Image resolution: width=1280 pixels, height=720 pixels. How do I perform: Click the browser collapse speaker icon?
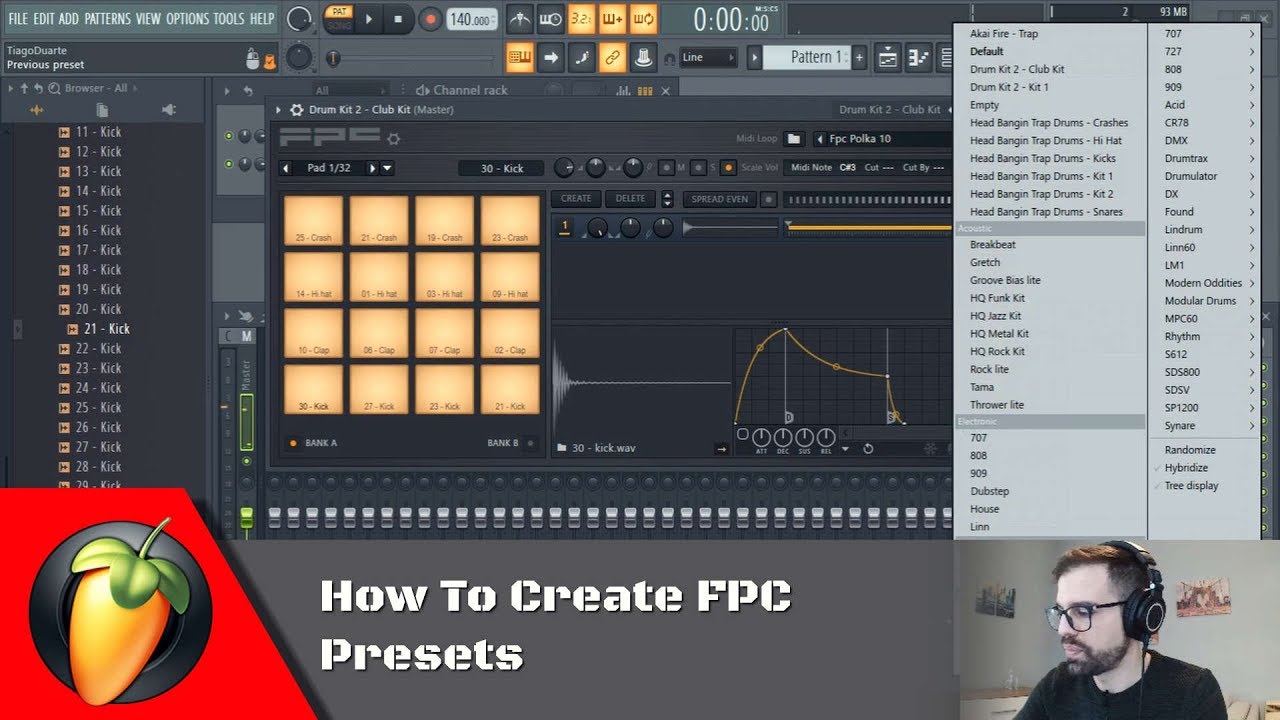click(x=168, y=109)
